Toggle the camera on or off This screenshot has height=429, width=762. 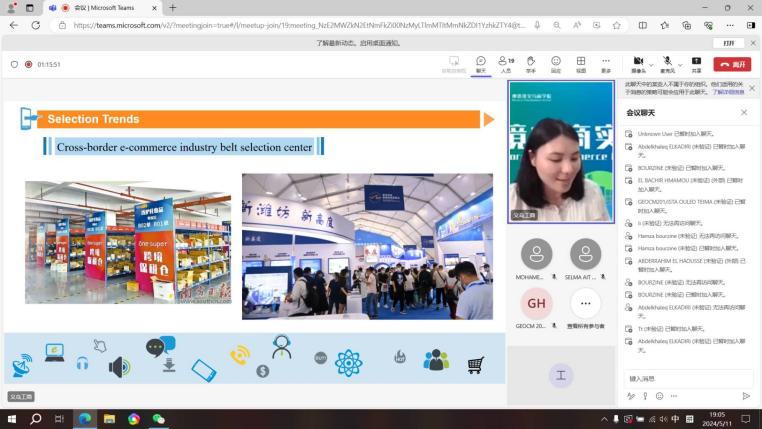coord(637,62)
